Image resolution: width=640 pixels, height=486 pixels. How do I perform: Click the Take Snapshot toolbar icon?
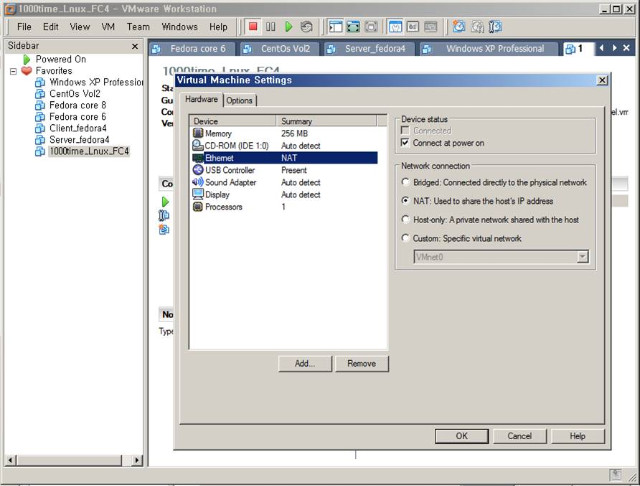pyautogui.click(x=459, y=27)
